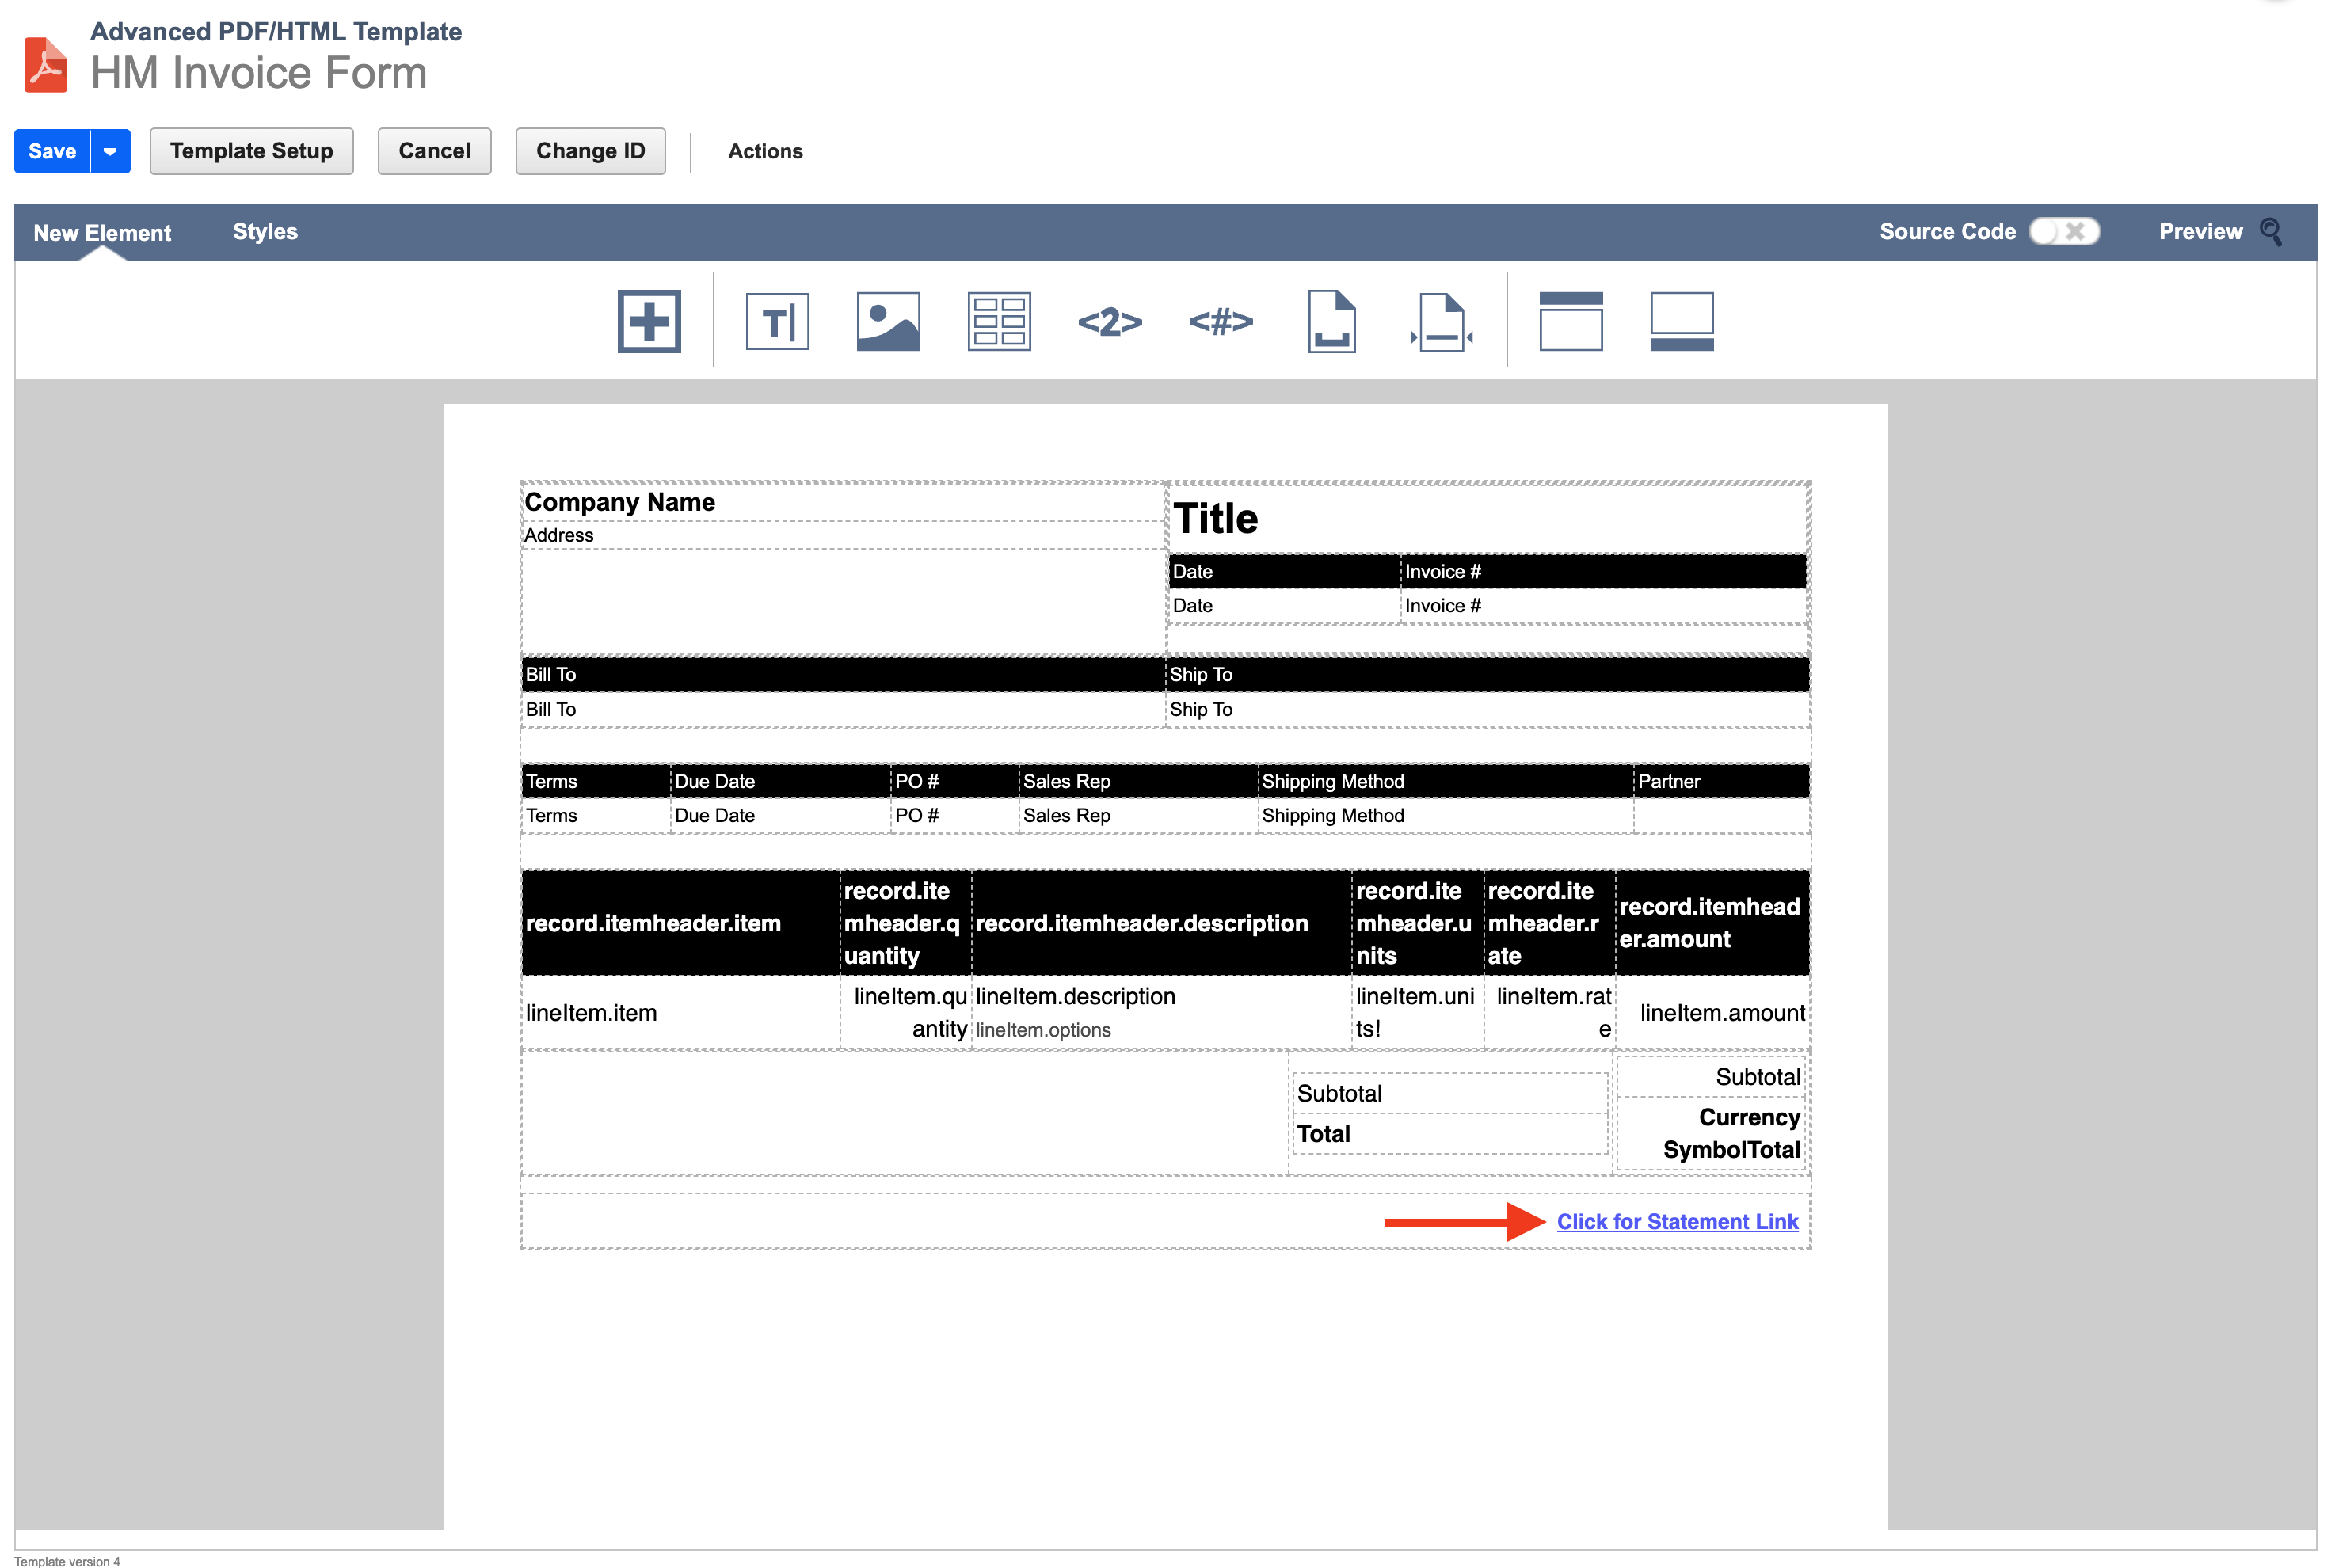Image resolution: width=2335 pixels, height=1568 pixels.
Task: Select the white Bill To value cell
Action: tap(843, 709)
